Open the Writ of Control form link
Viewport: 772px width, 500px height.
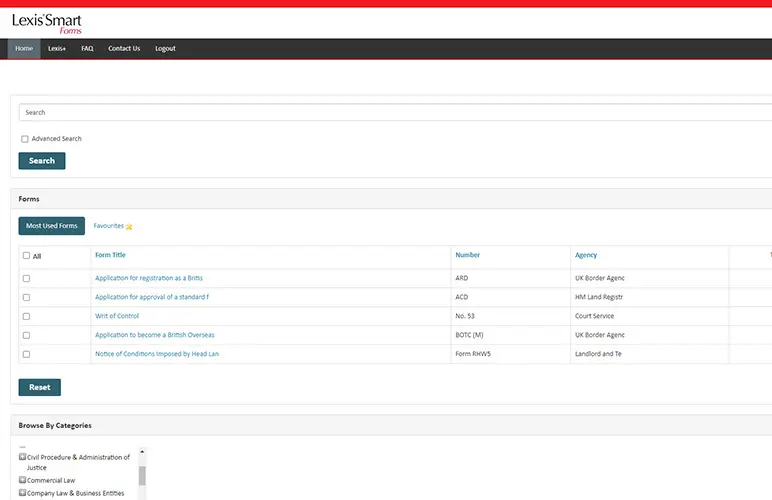[117, 316]
